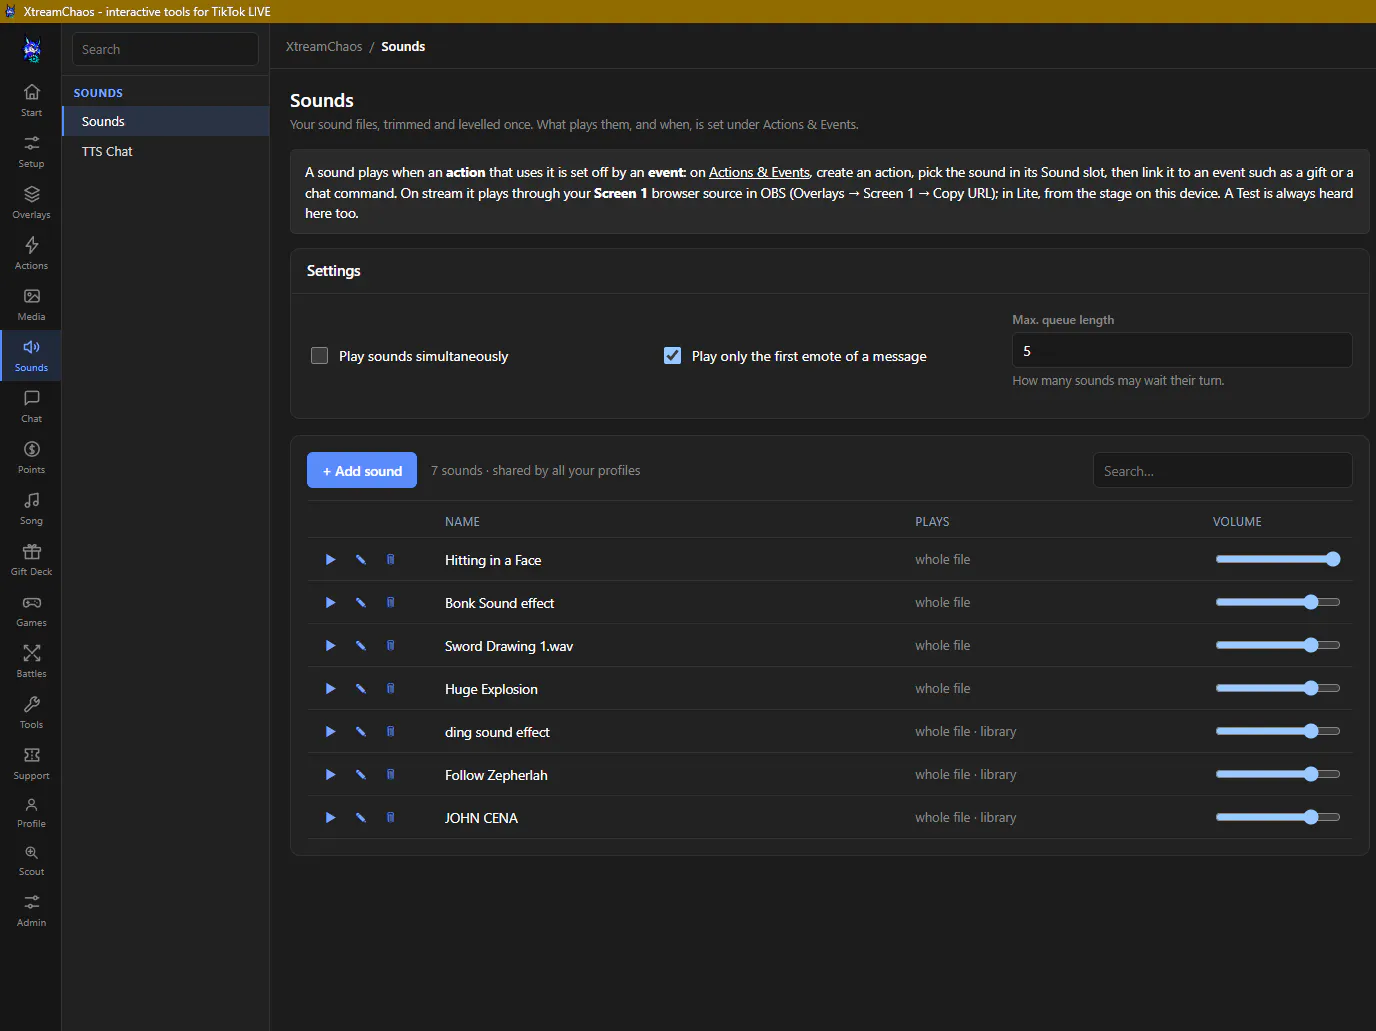Focus the Max. queue length field
The width and height of the screenshot is (1376, 1031).
pos(1182,351)
